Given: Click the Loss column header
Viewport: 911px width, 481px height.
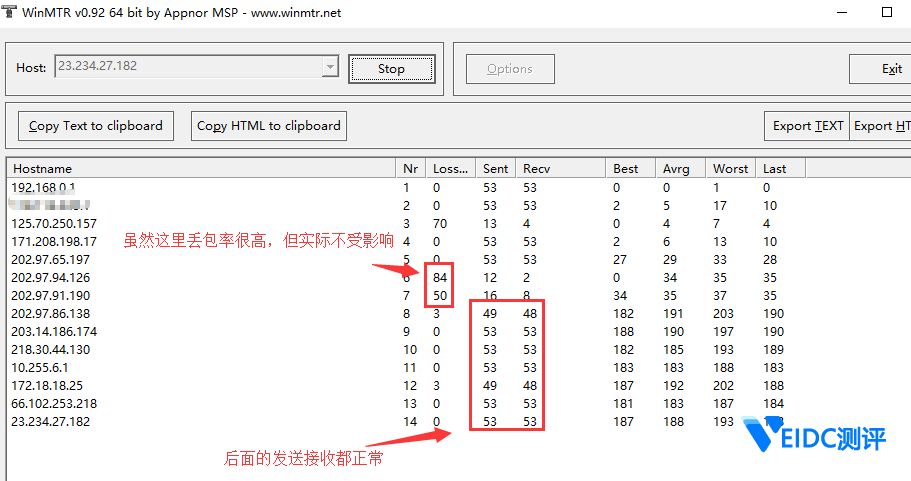Looking at the screenshot, I should point(450,169).
